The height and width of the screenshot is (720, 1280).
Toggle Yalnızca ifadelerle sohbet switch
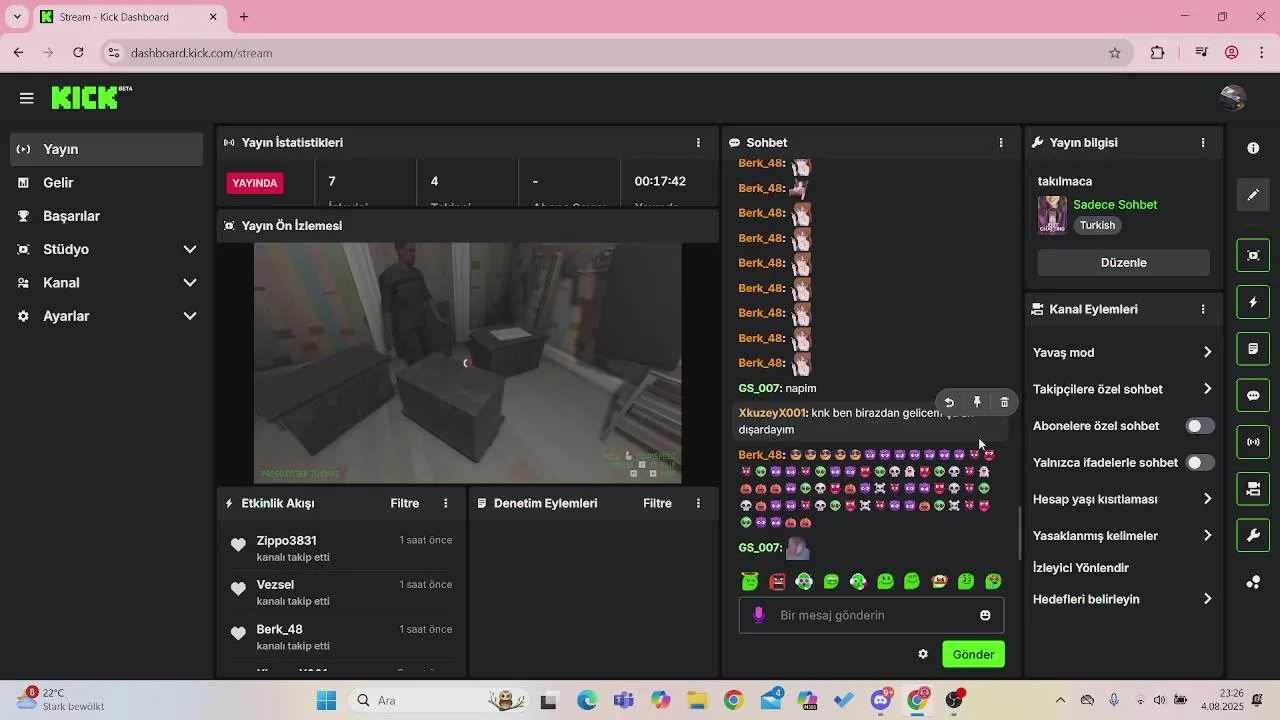pyautogui.click(x=1200, y=463)
